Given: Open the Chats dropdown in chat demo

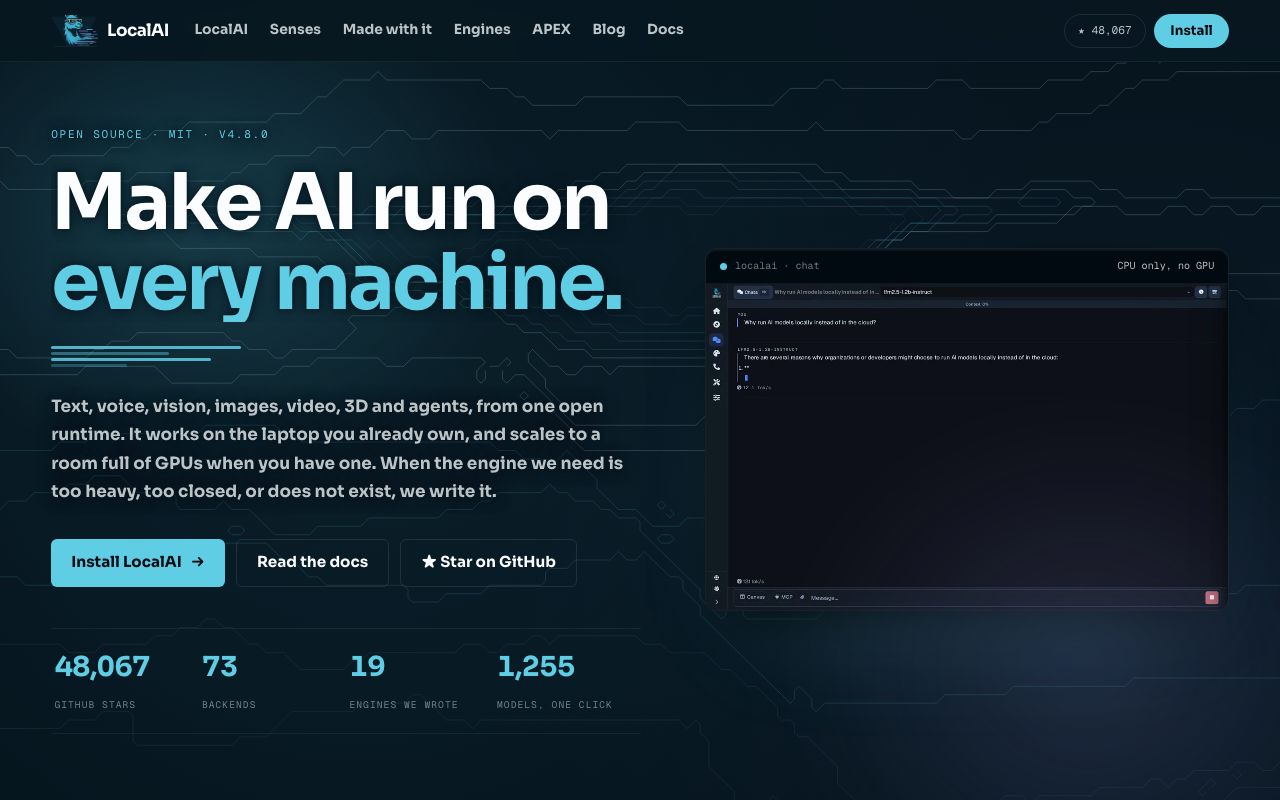Looking at the screenshot, I should pos(751,292).
